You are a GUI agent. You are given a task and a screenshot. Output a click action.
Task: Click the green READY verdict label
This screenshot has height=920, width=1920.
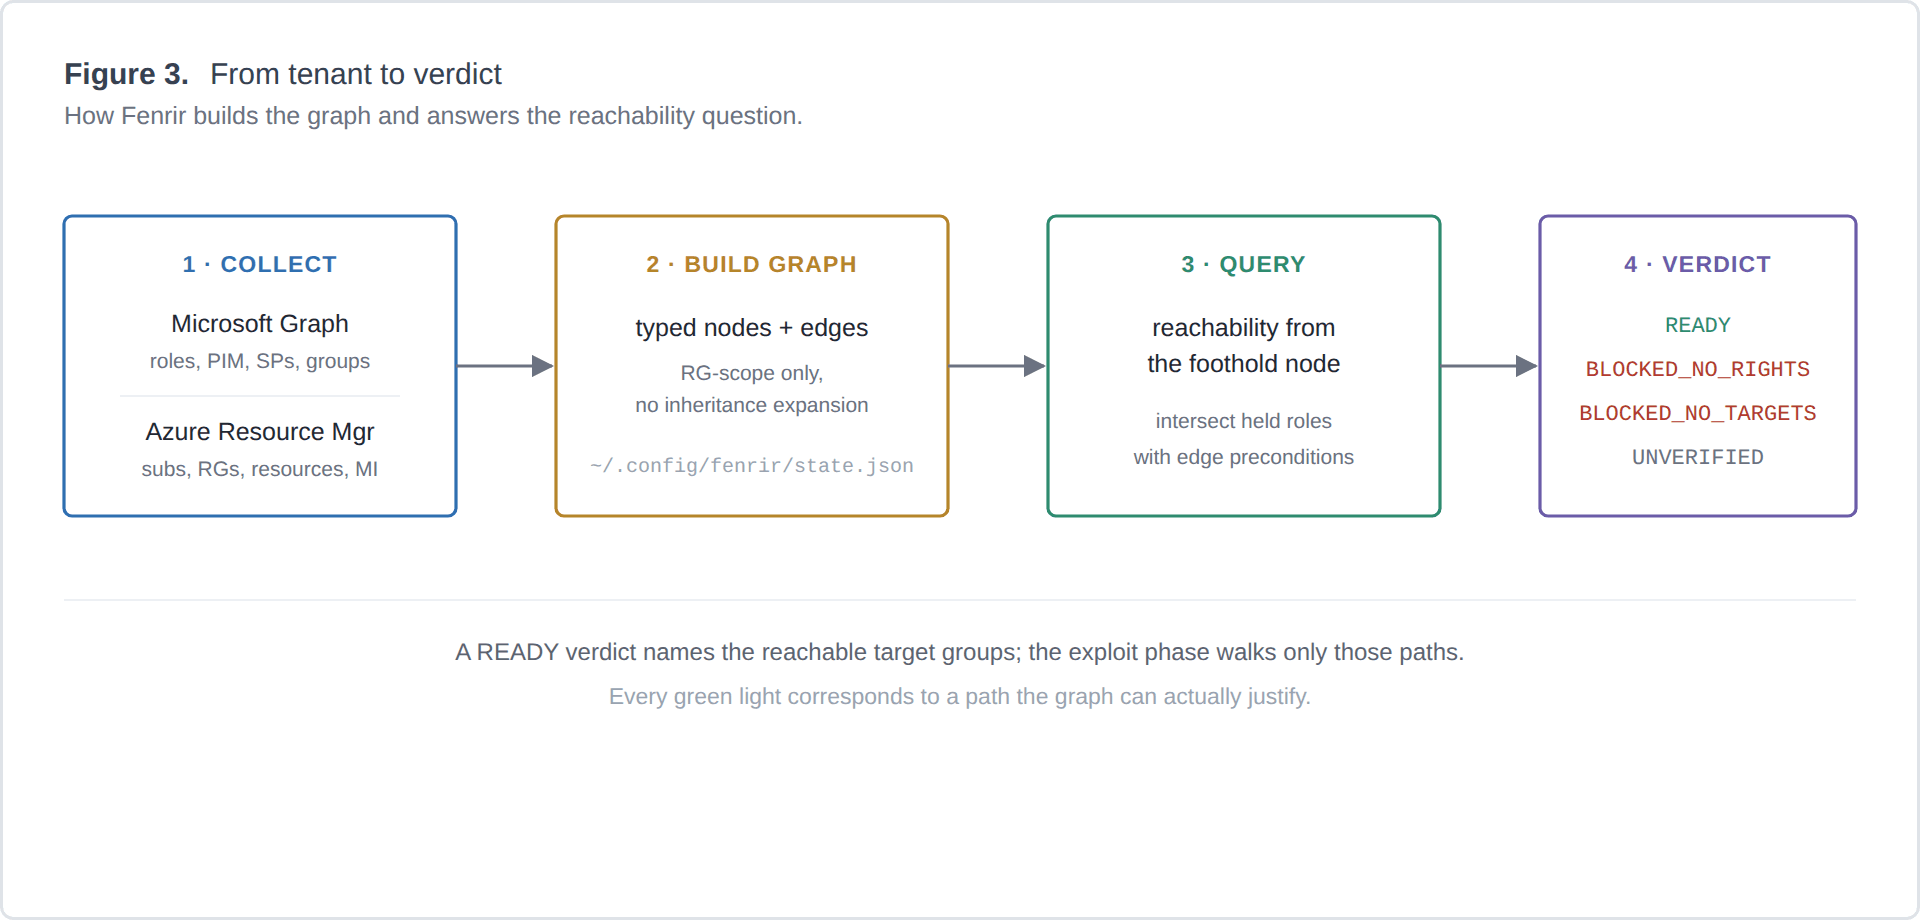[x=1698, y=325]
